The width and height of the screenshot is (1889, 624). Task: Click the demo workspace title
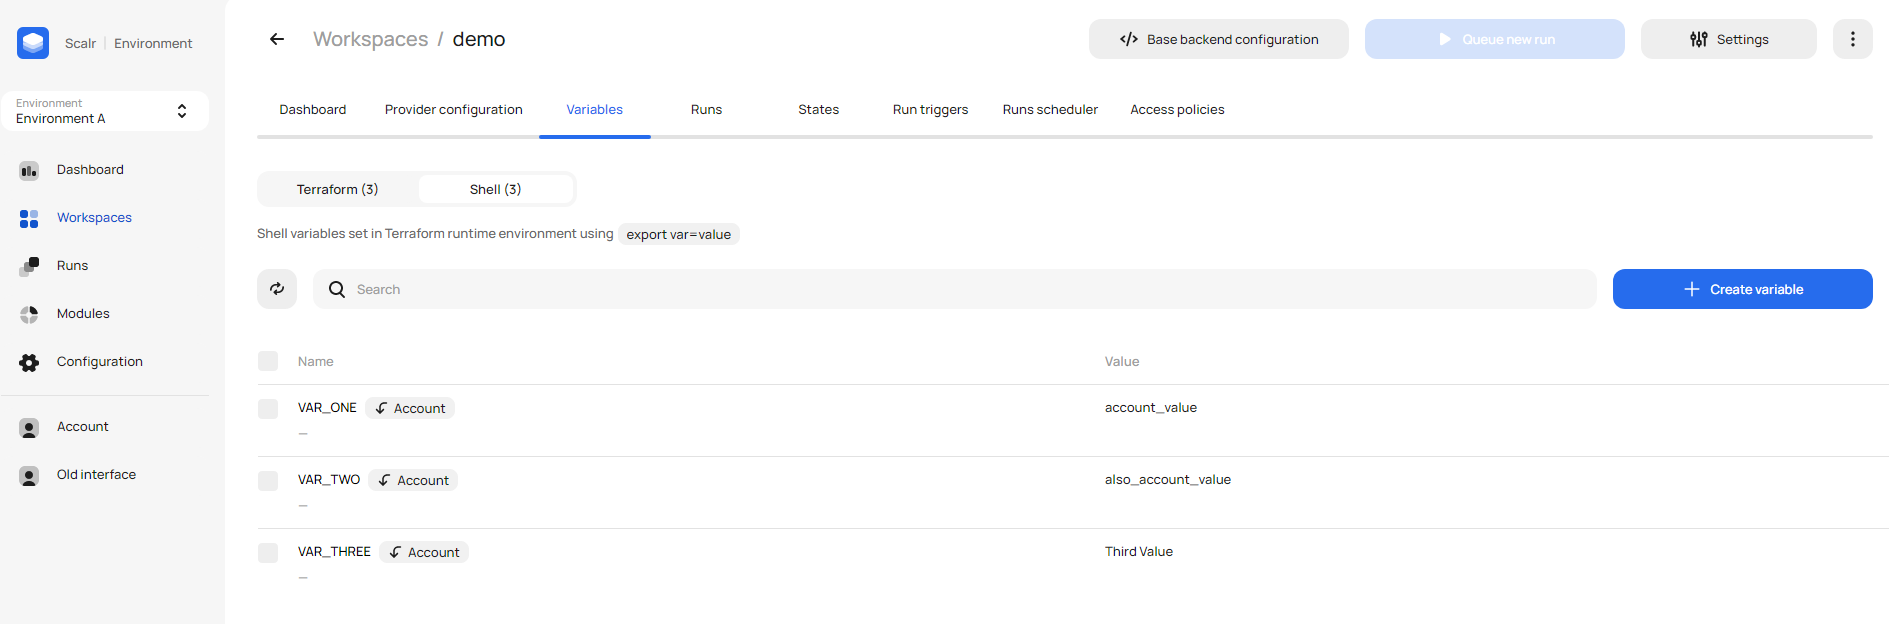[x=479, y=39]
